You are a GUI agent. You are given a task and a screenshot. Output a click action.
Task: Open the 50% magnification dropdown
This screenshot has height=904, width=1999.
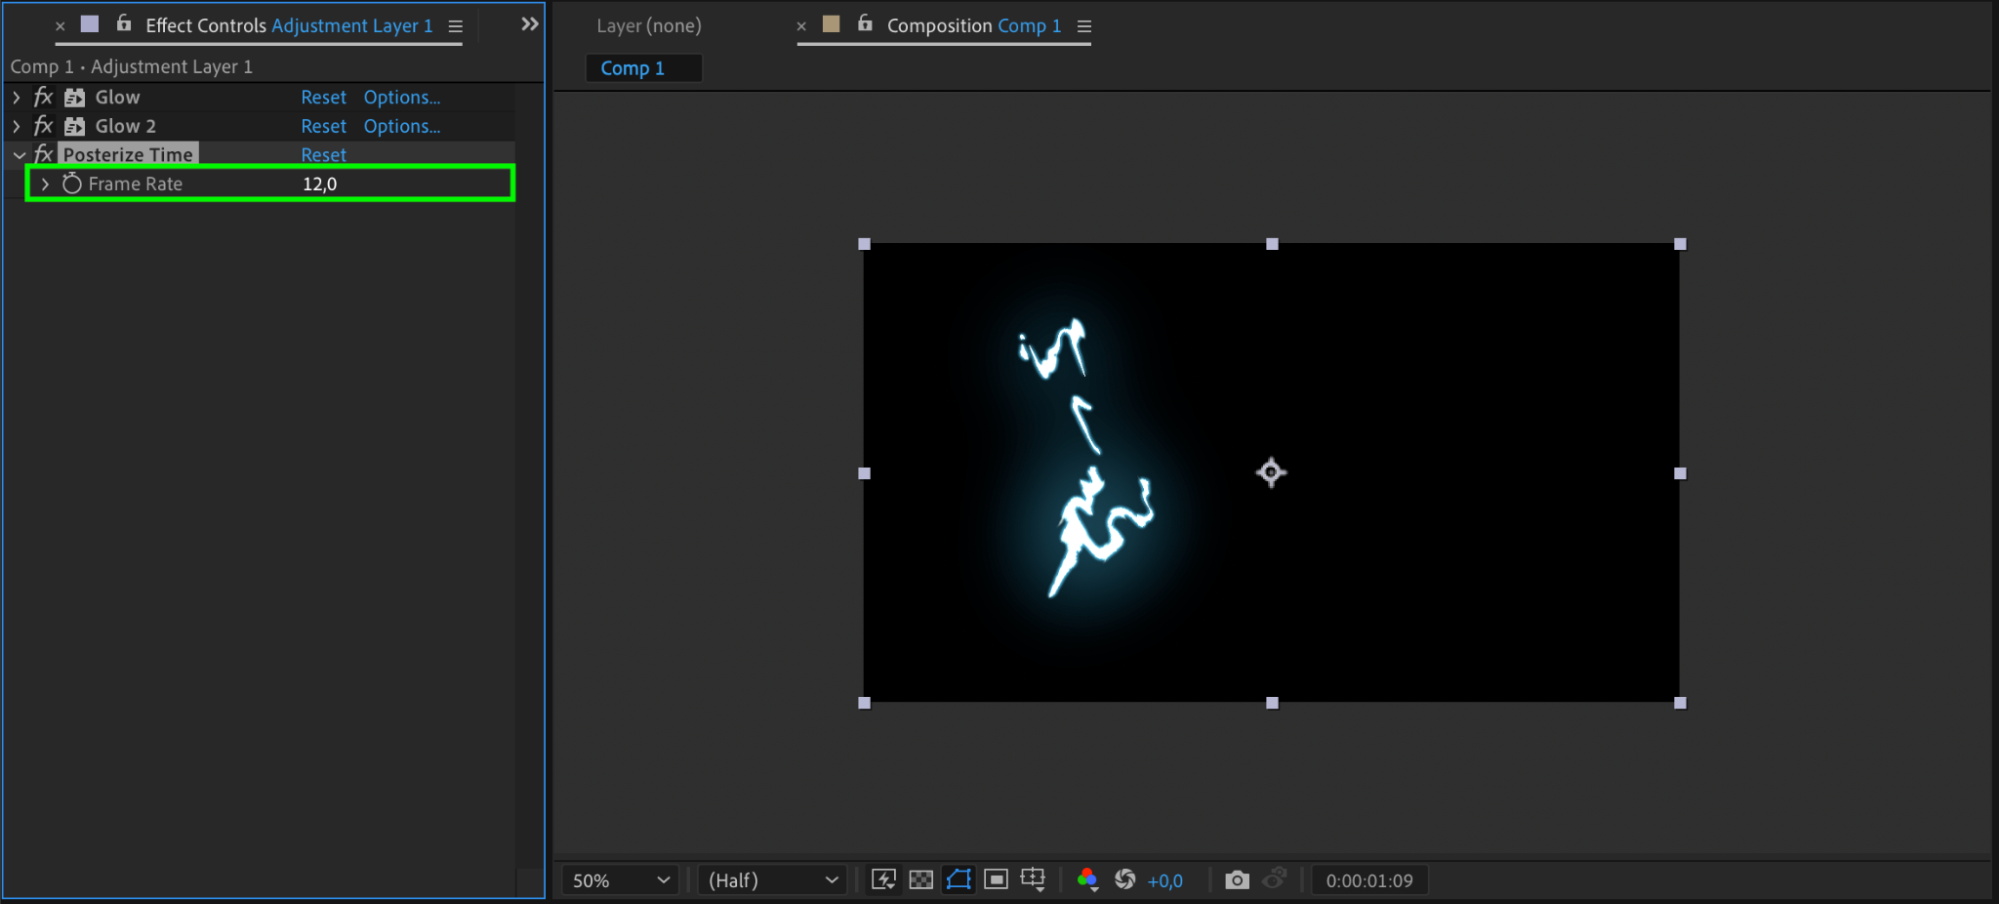(620, 880)
